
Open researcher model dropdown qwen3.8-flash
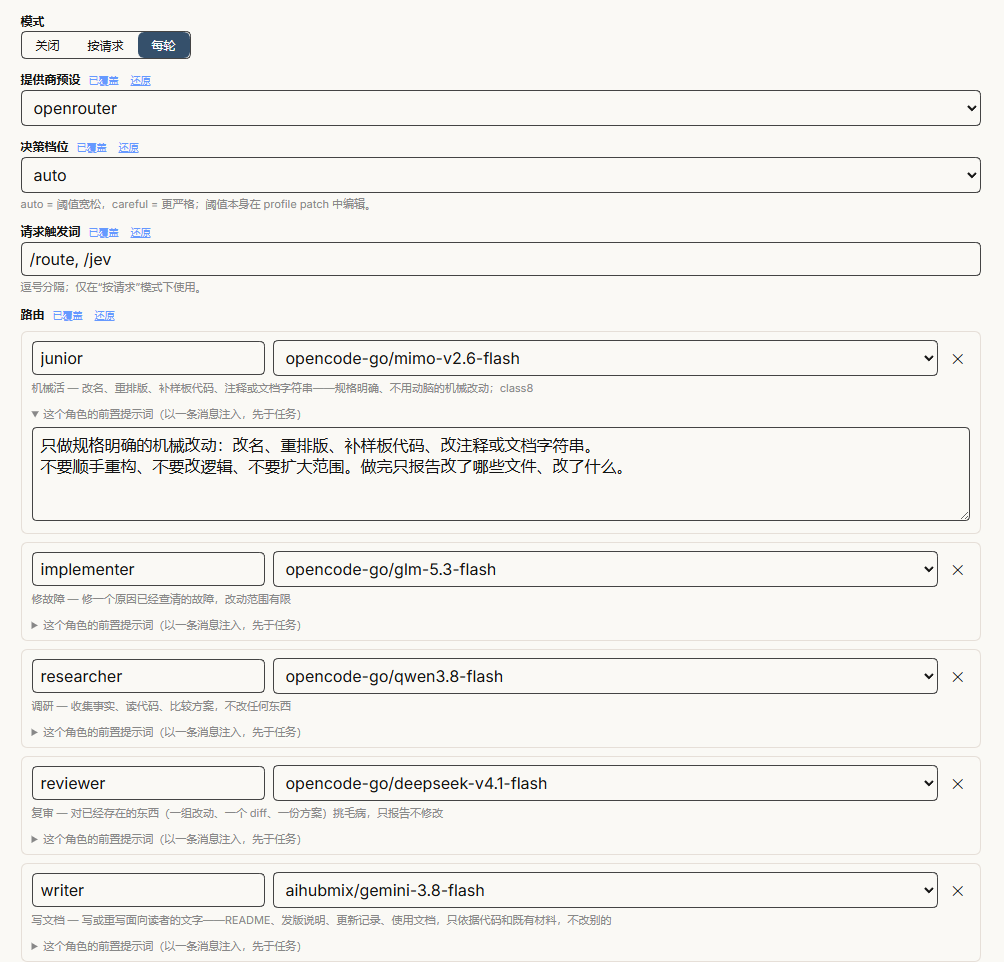tap(605, 676)
